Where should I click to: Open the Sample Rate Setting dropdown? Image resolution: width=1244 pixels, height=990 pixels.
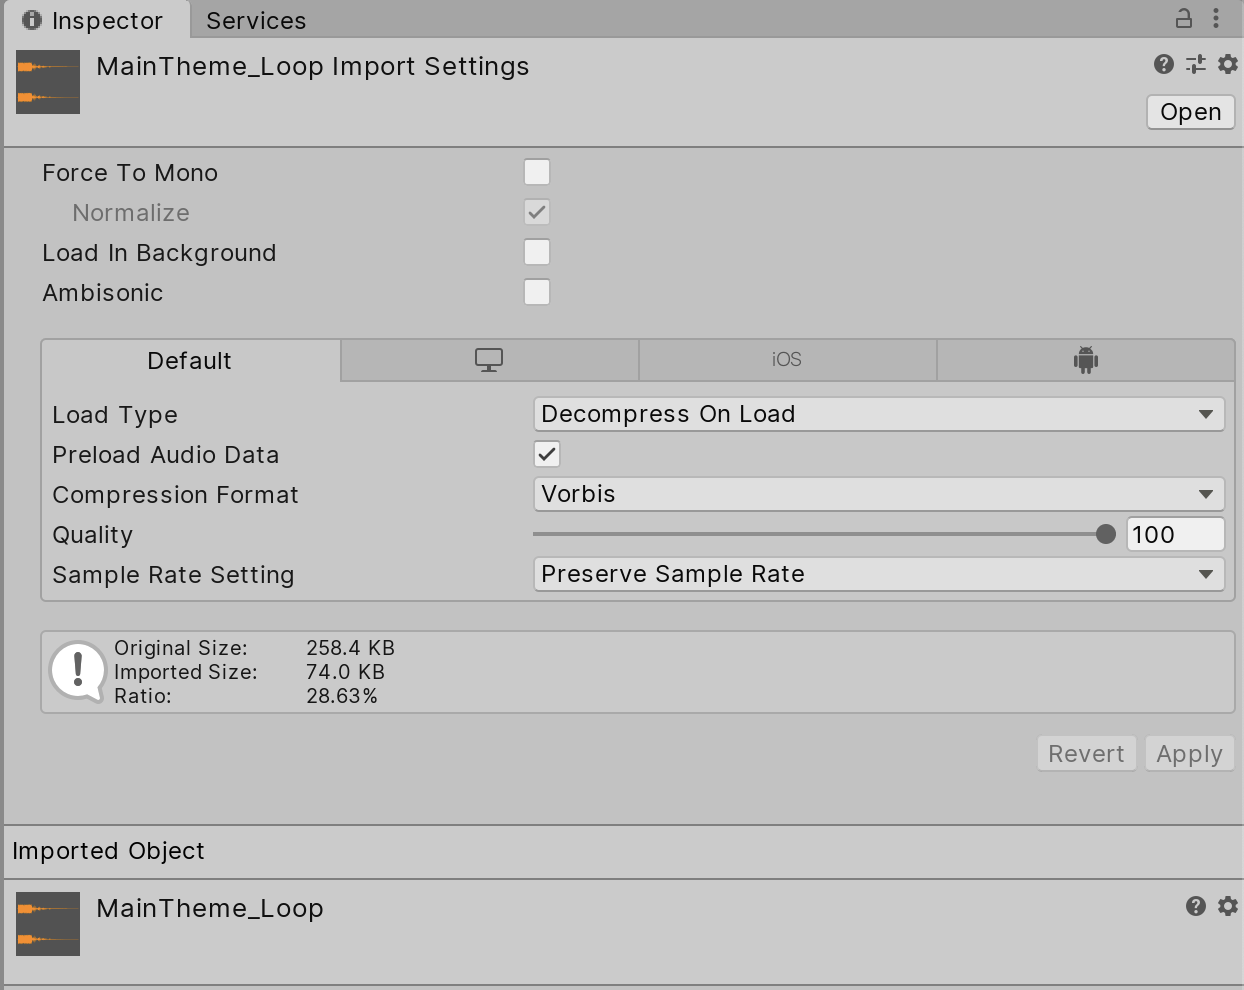point(879,574)
